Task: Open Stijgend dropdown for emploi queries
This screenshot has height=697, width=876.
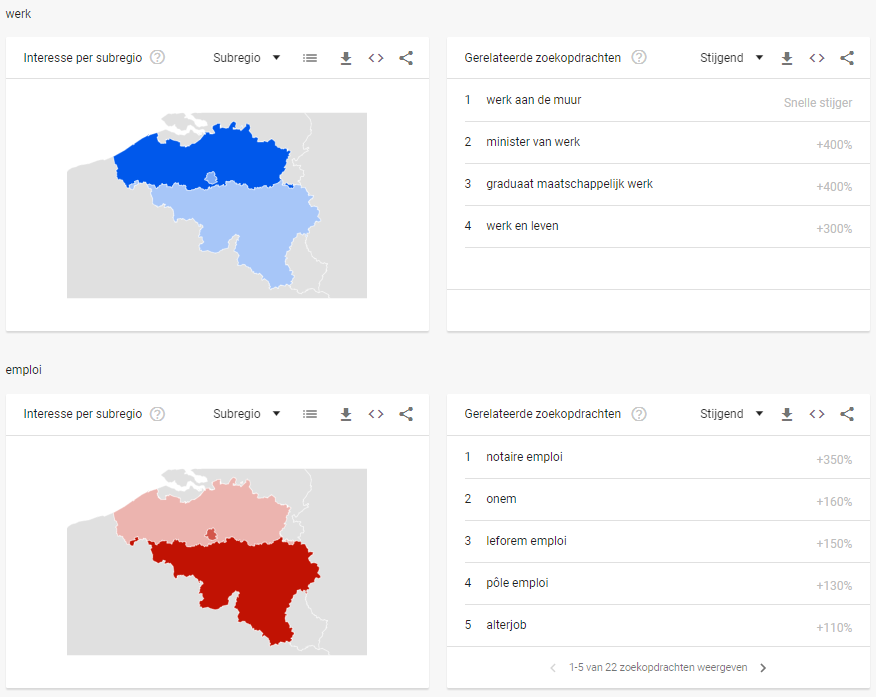Action: (x=731, y=414)
